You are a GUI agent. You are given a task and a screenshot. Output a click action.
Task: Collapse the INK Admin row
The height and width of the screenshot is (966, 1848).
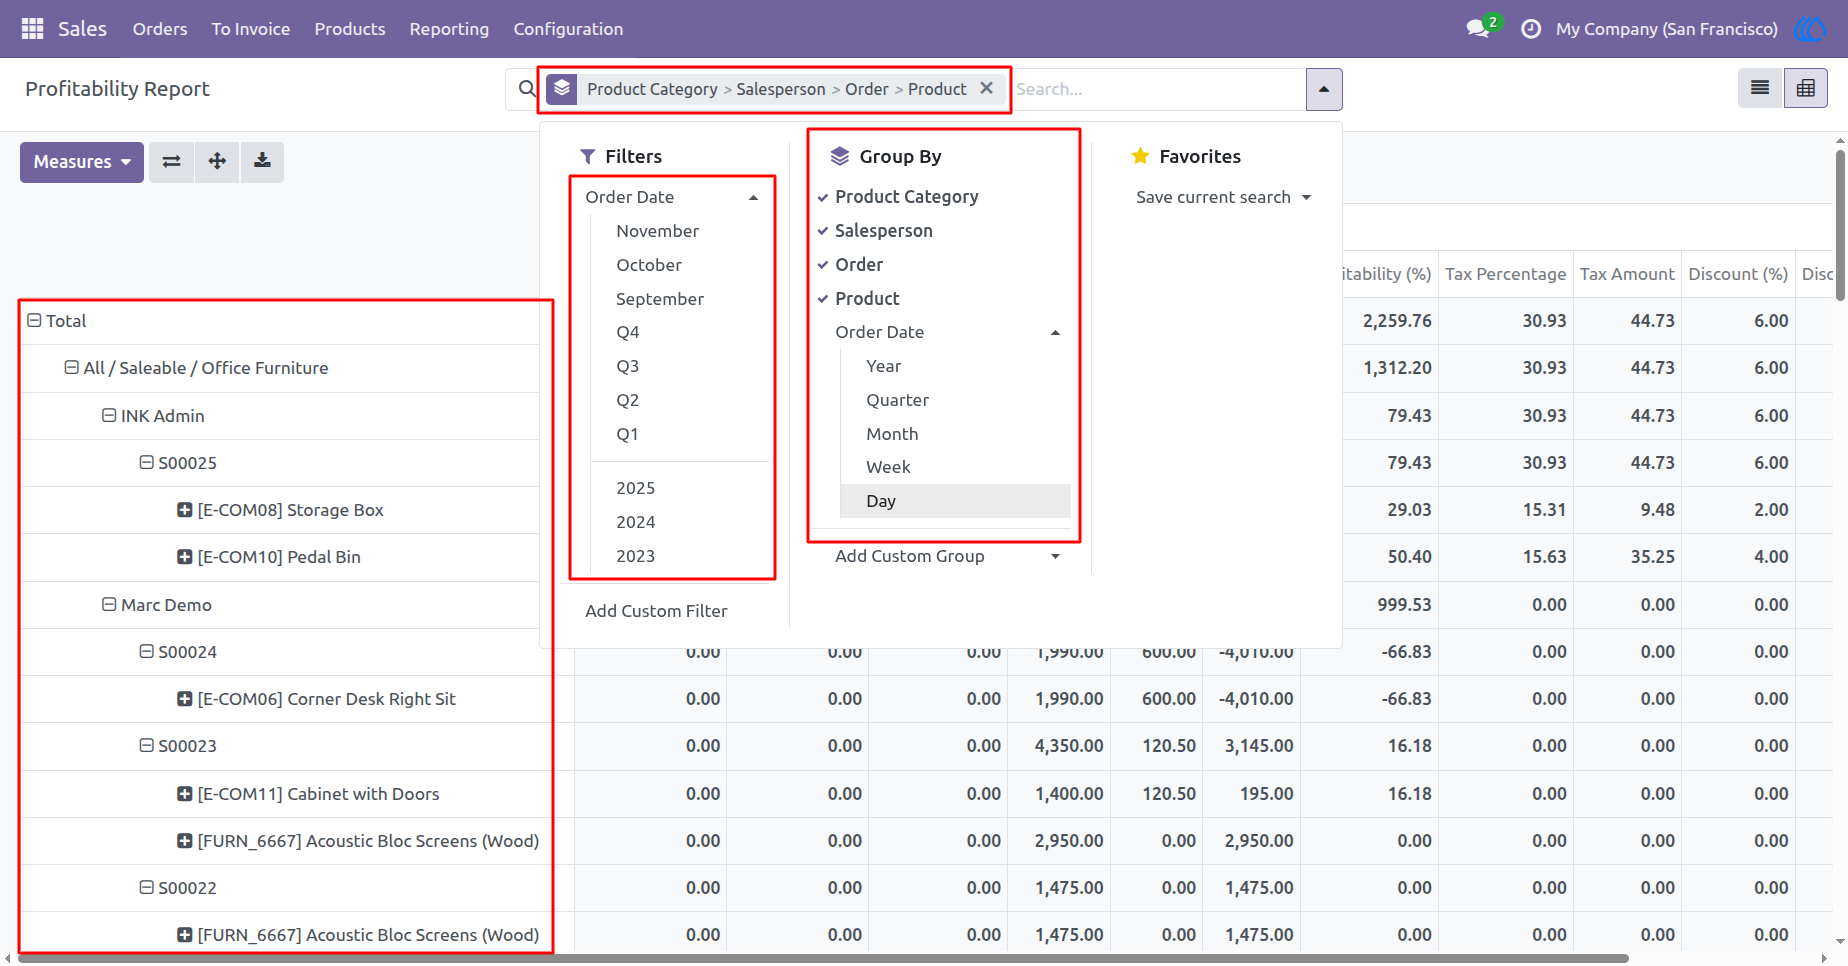click(x=109, y=415)
